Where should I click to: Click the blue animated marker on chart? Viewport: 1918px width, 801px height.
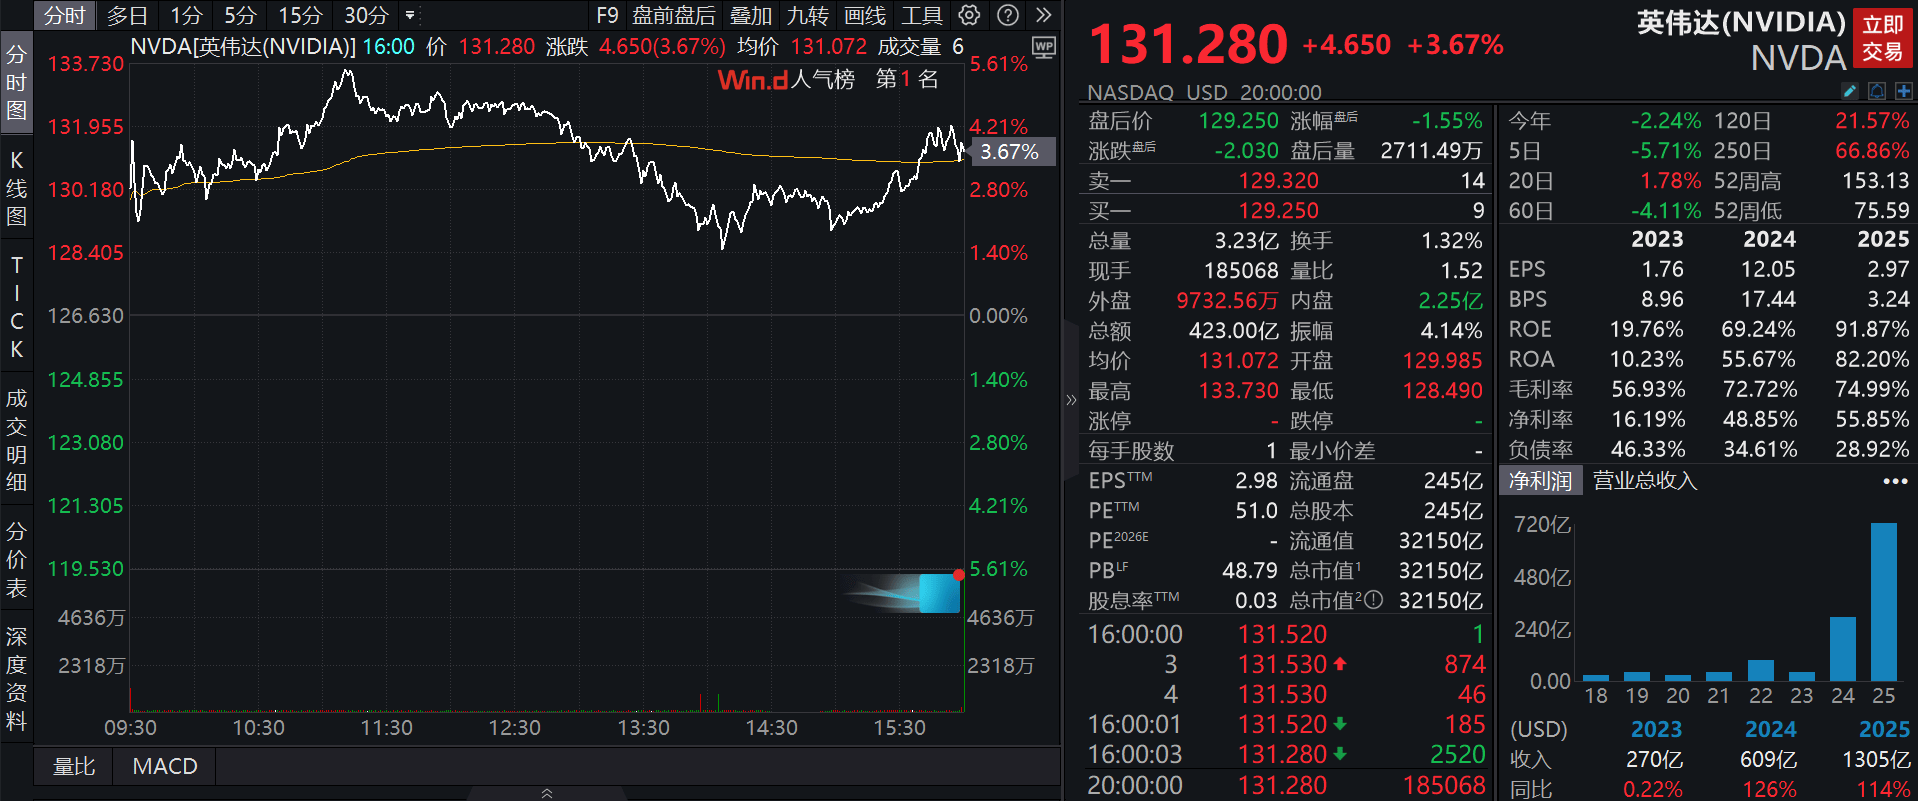[938, 593]
